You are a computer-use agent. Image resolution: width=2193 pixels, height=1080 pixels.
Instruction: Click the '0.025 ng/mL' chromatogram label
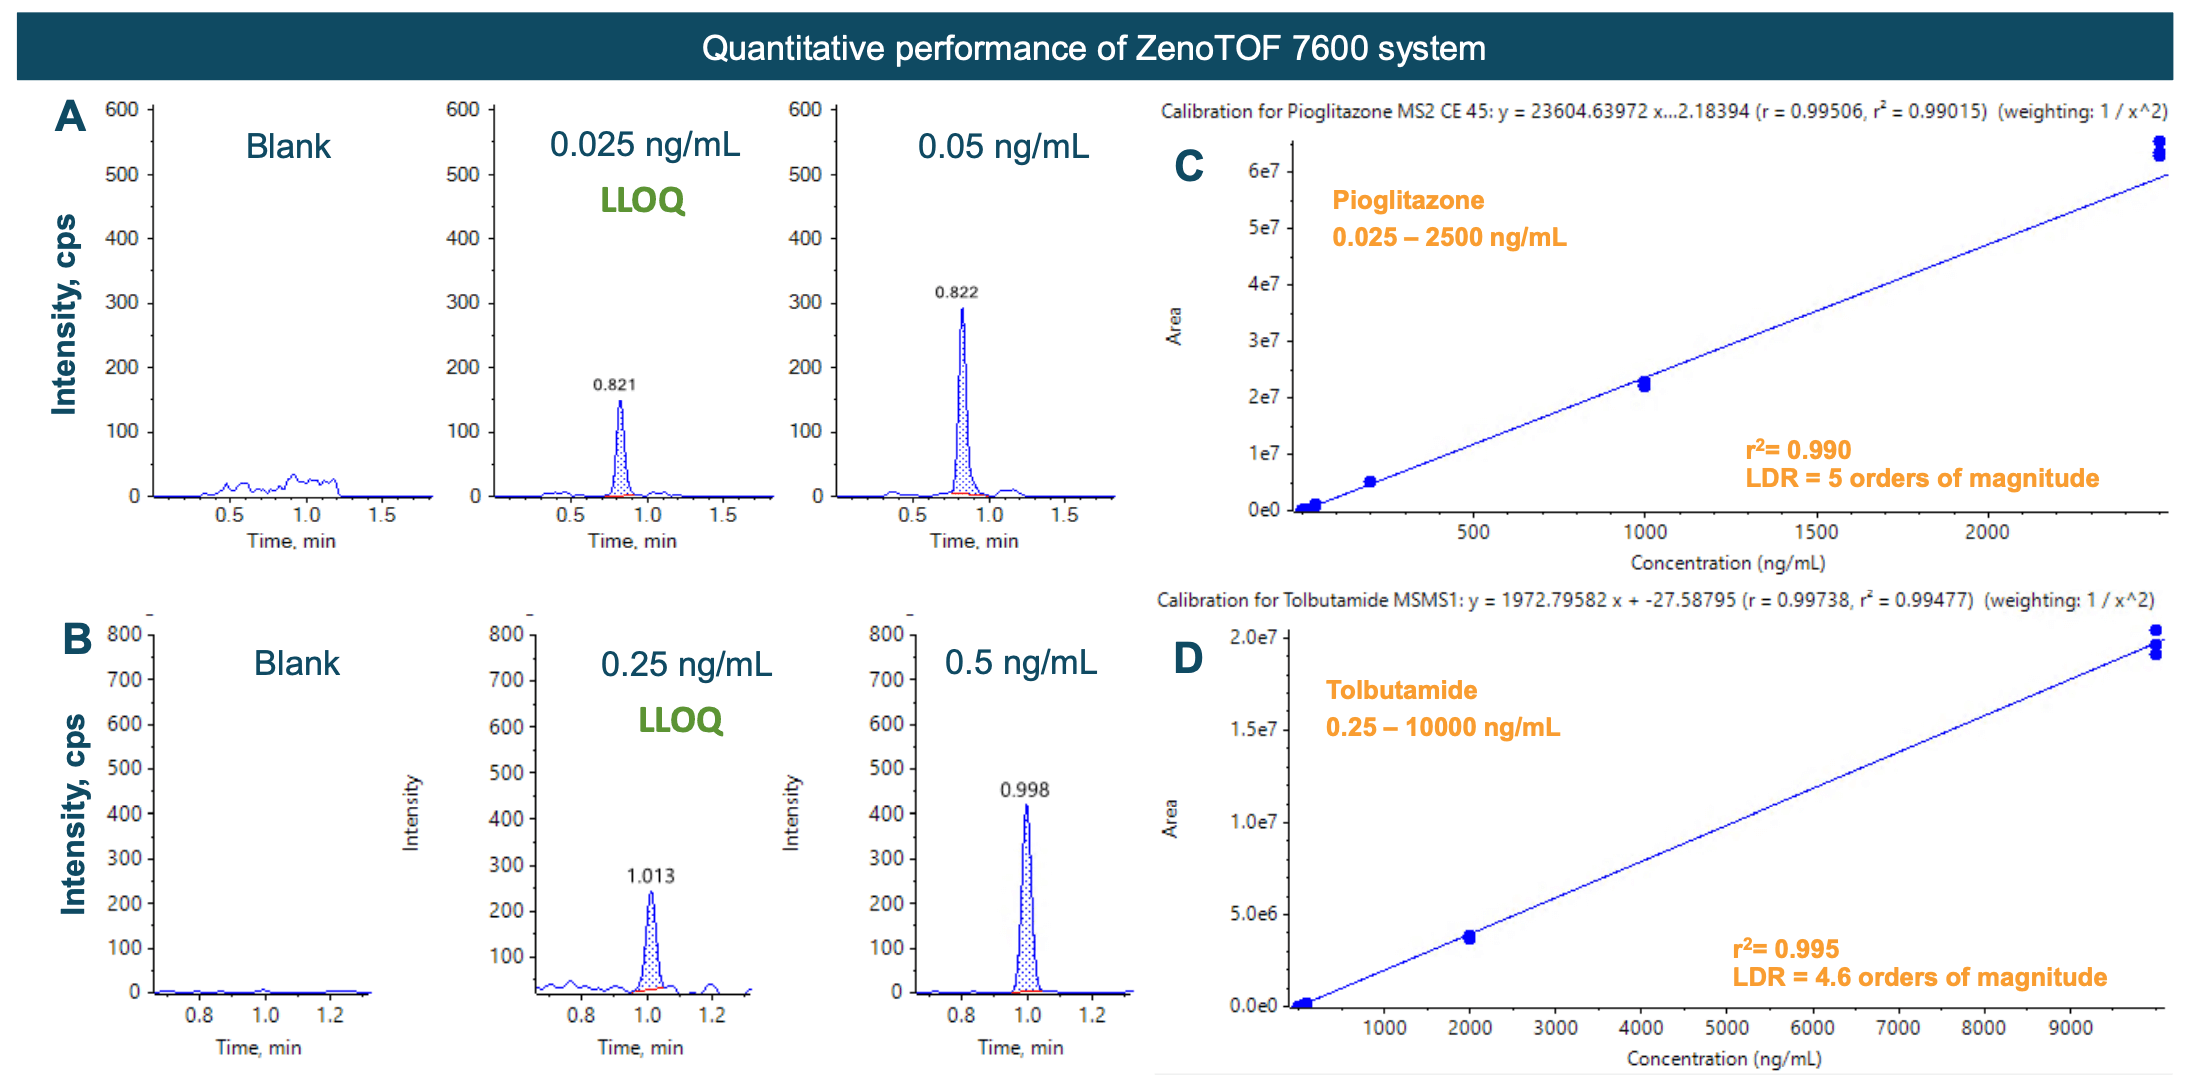click(x=645, y=145)
